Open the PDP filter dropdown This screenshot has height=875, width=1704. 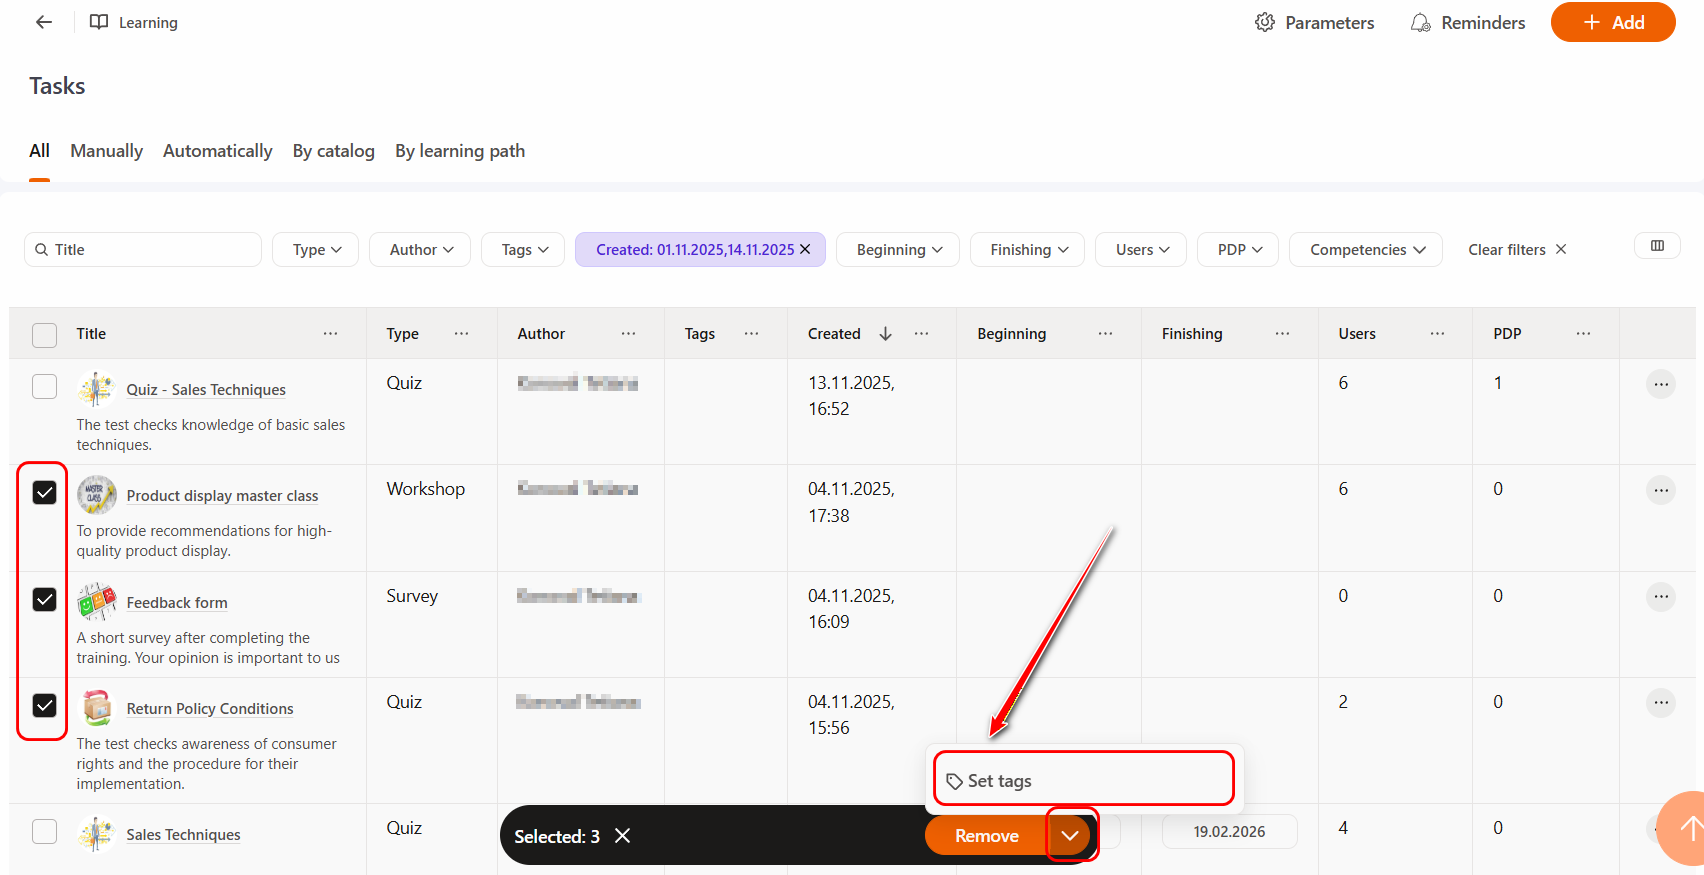tap(1239, 250)
